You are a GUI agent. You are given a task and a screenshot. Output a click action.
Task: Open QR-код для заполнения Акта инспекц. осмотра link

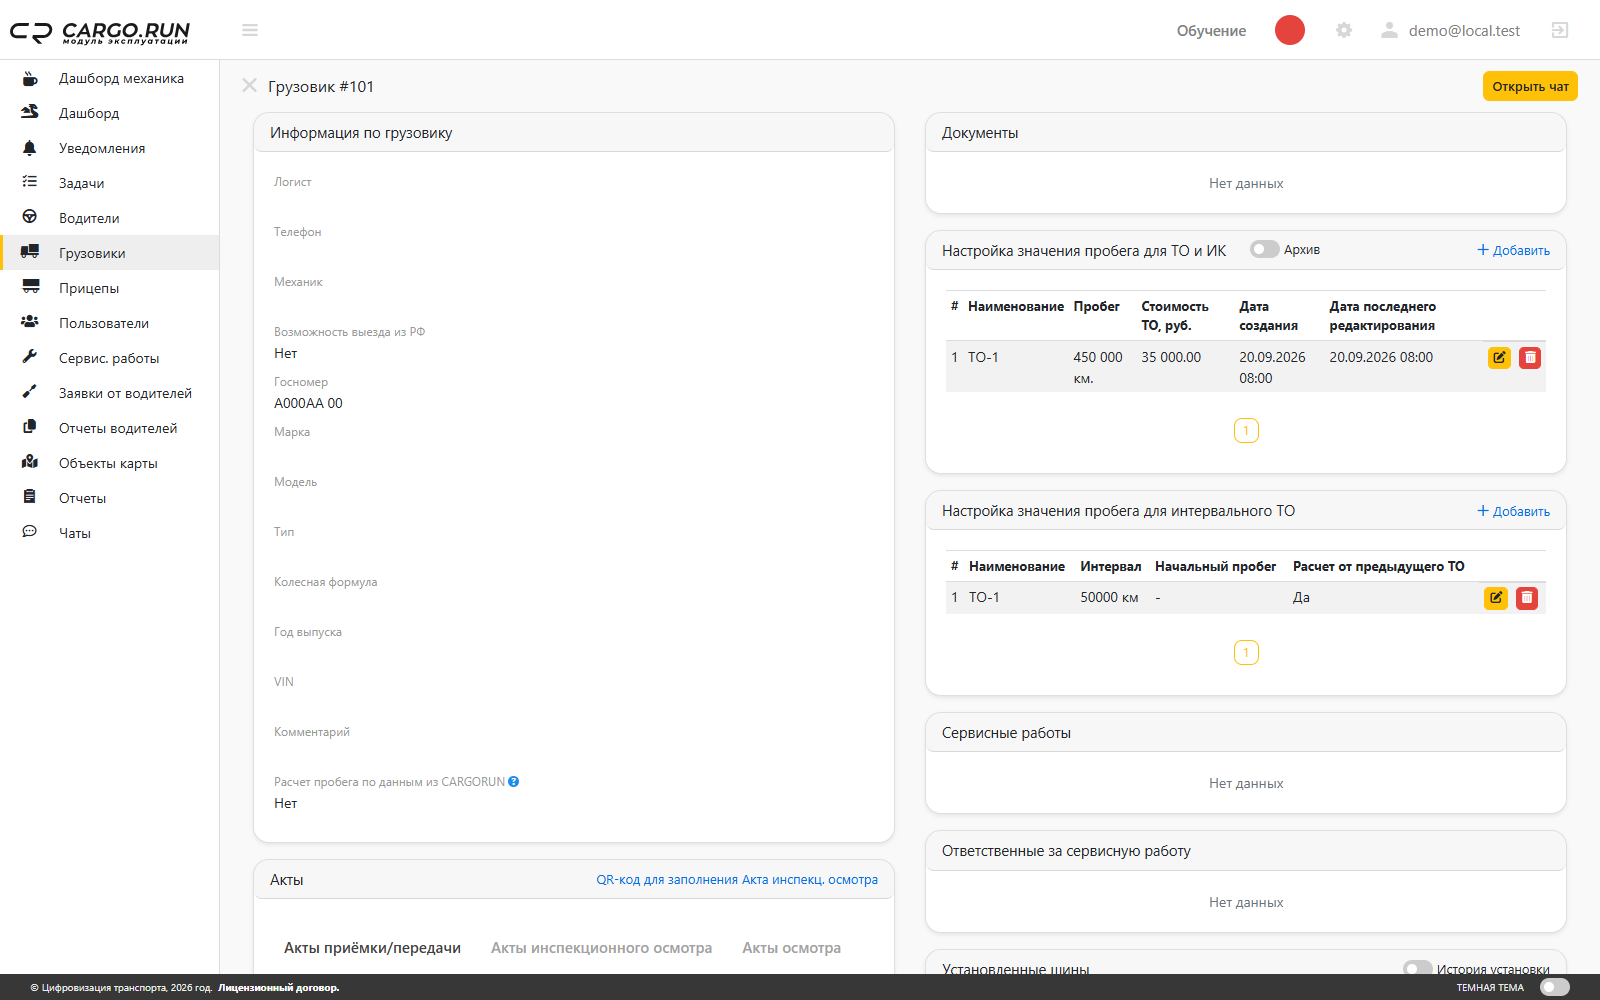[x=737, y=880]
